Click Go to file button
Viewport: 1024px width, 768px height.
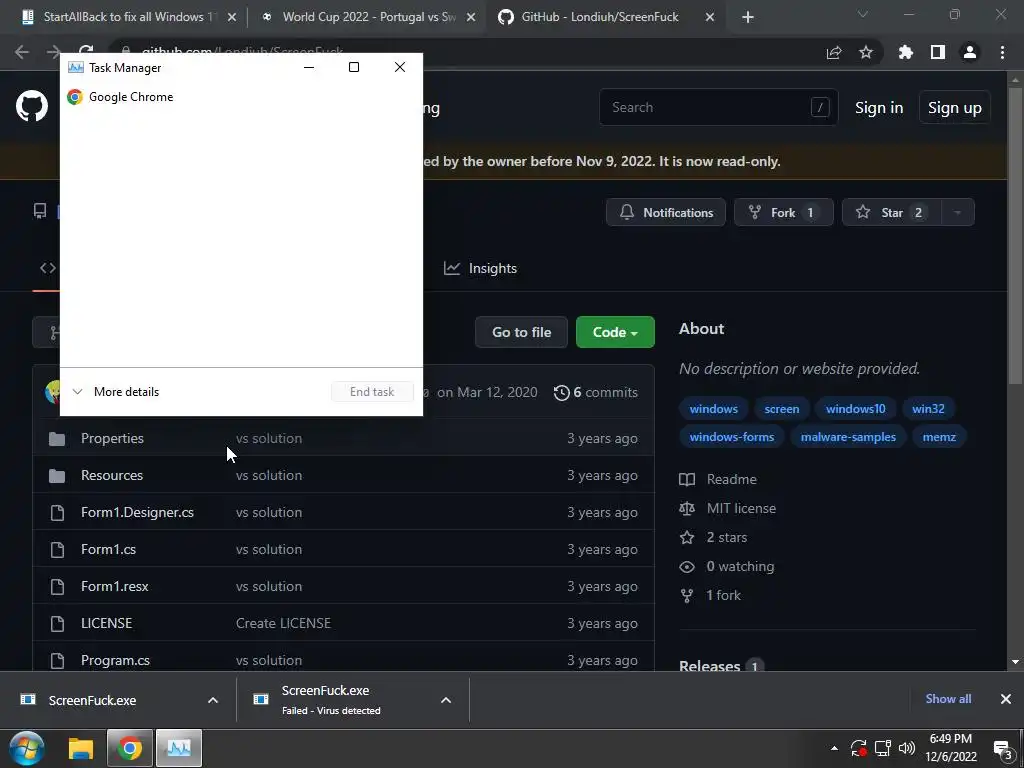(521, 332)
